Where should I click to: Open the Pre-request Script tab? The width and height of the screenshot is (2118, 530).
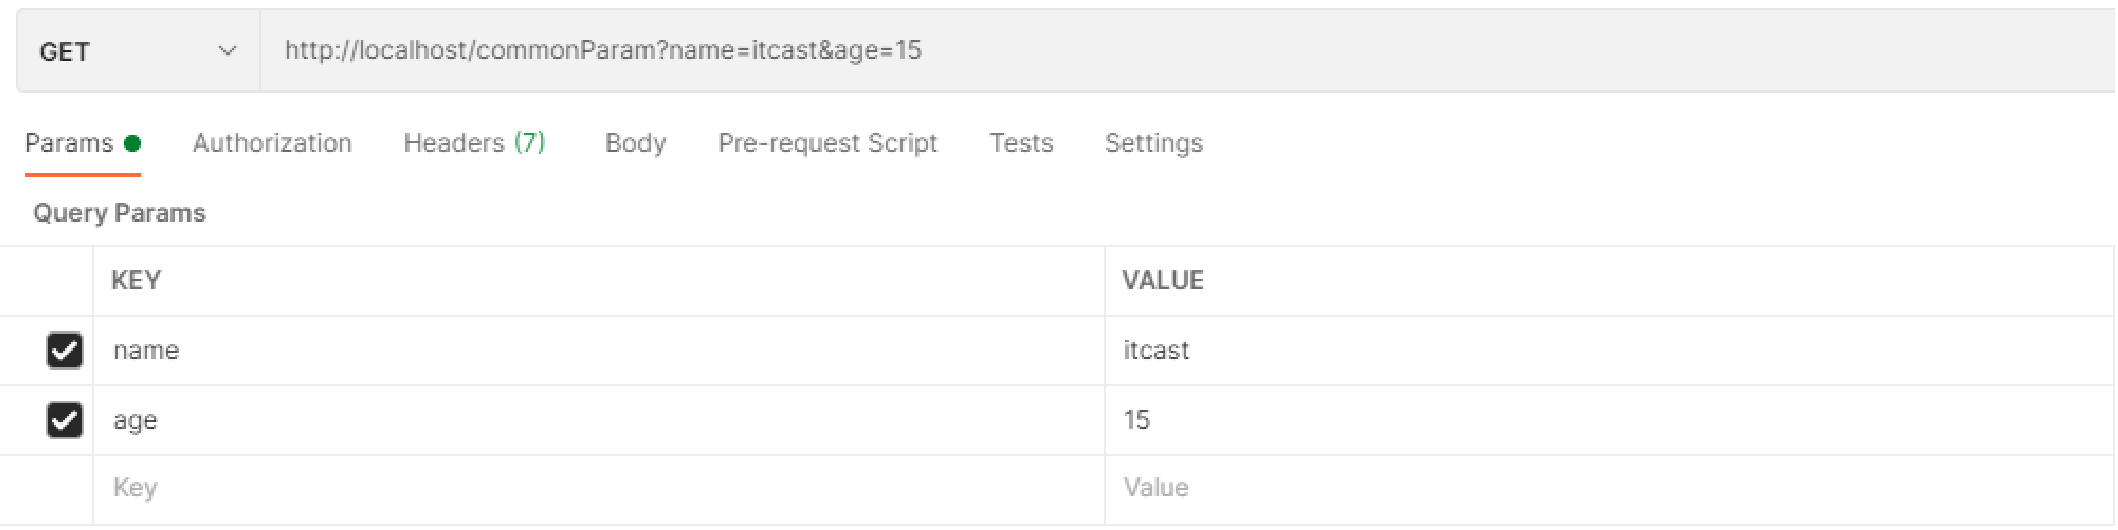pyautogui.click(x=827, y=144)
